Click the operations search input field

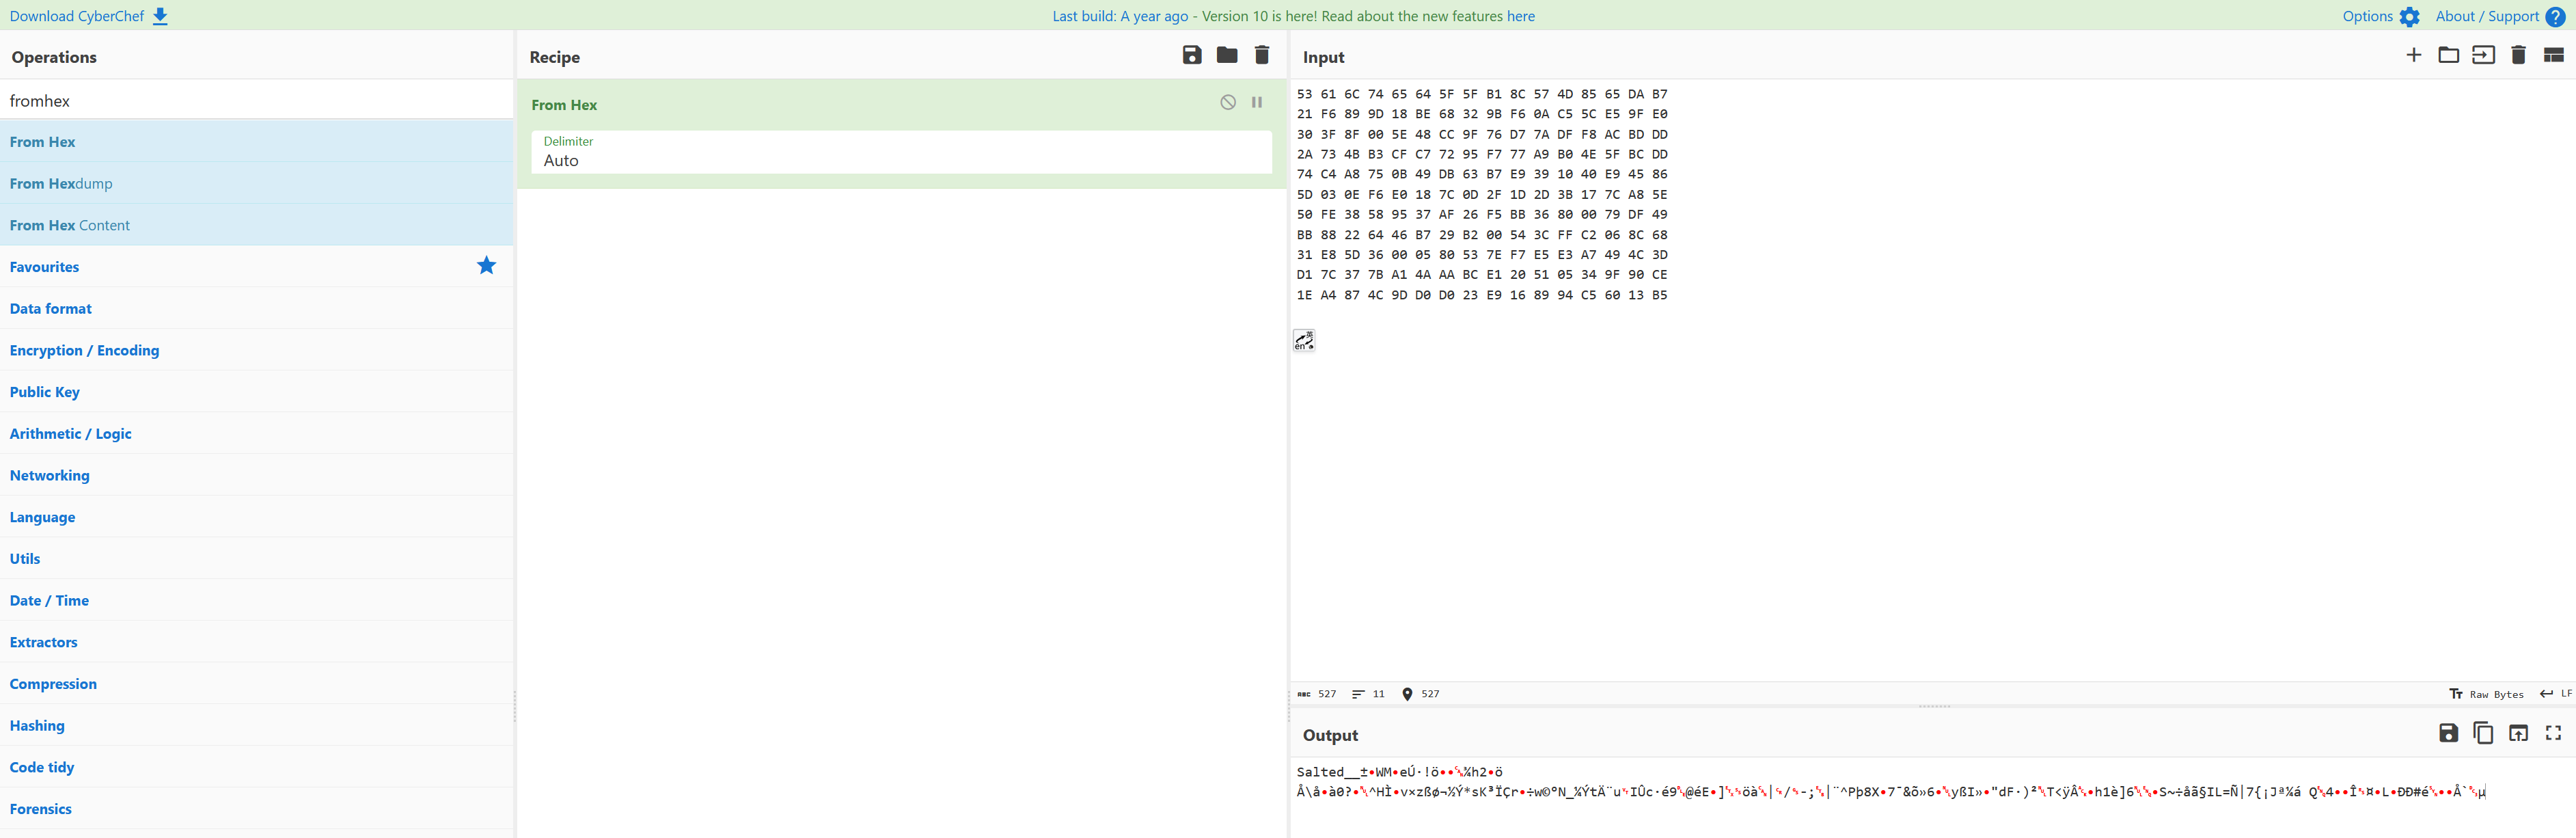[255, 100]
